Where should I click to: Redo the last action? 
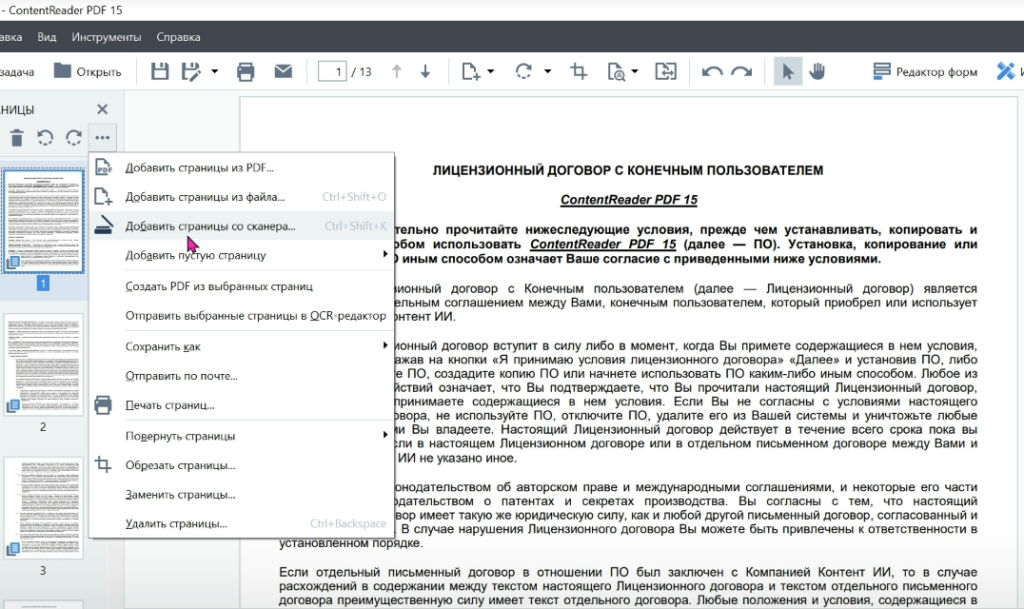point(741,70)
